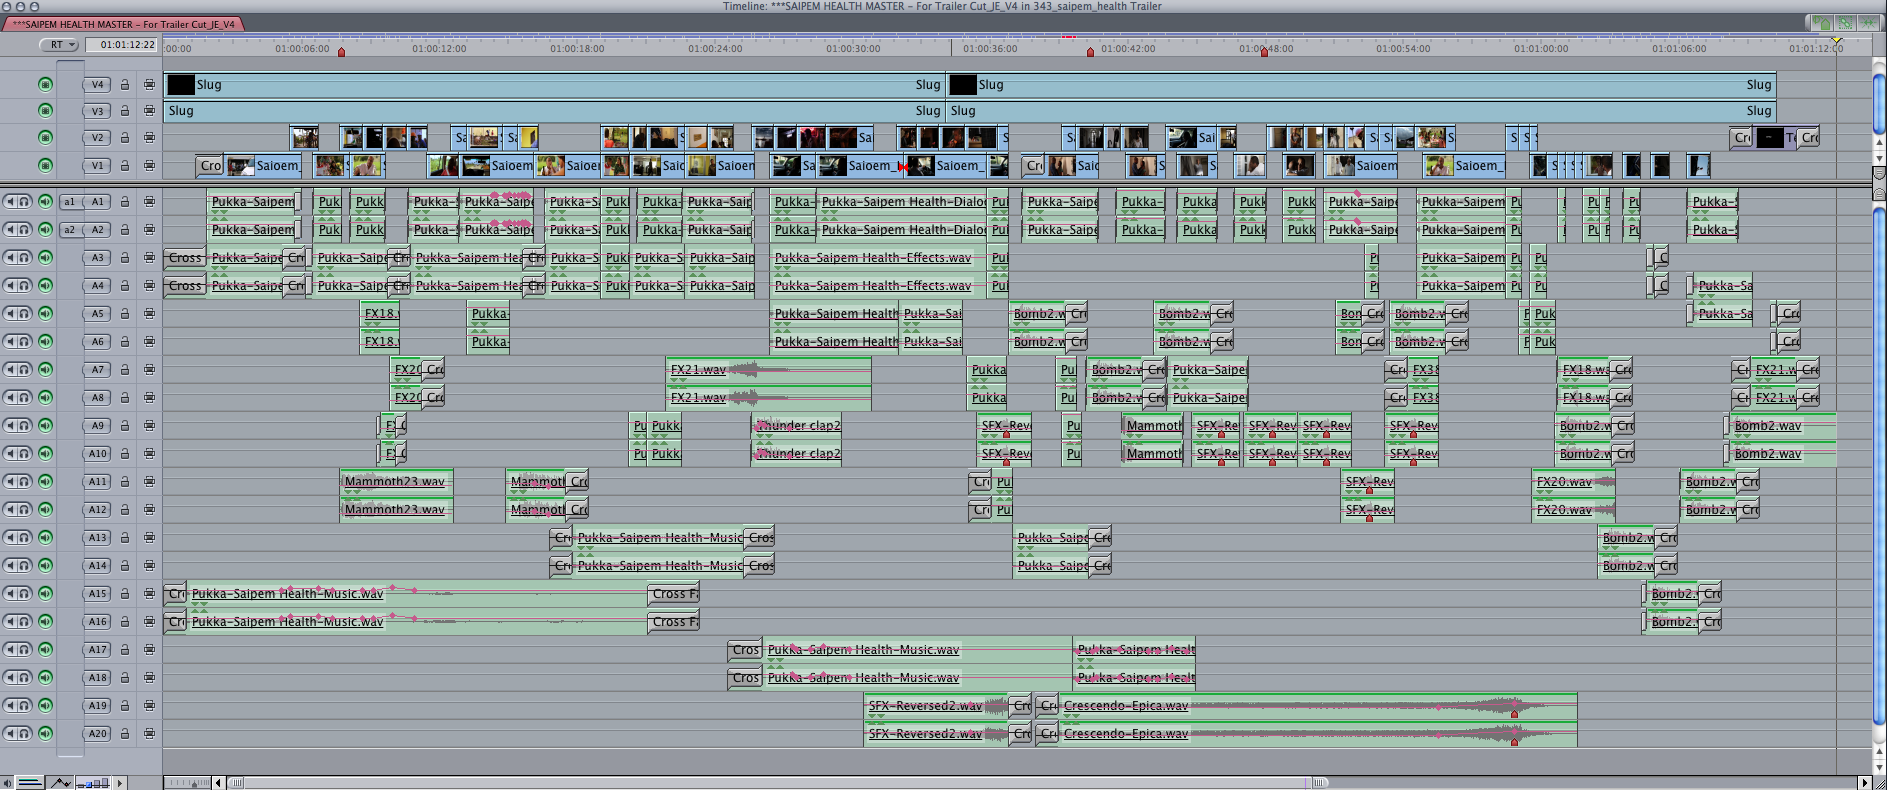Toggle V4 track visibility
The image size is (1887, 790).
[45, 84]
